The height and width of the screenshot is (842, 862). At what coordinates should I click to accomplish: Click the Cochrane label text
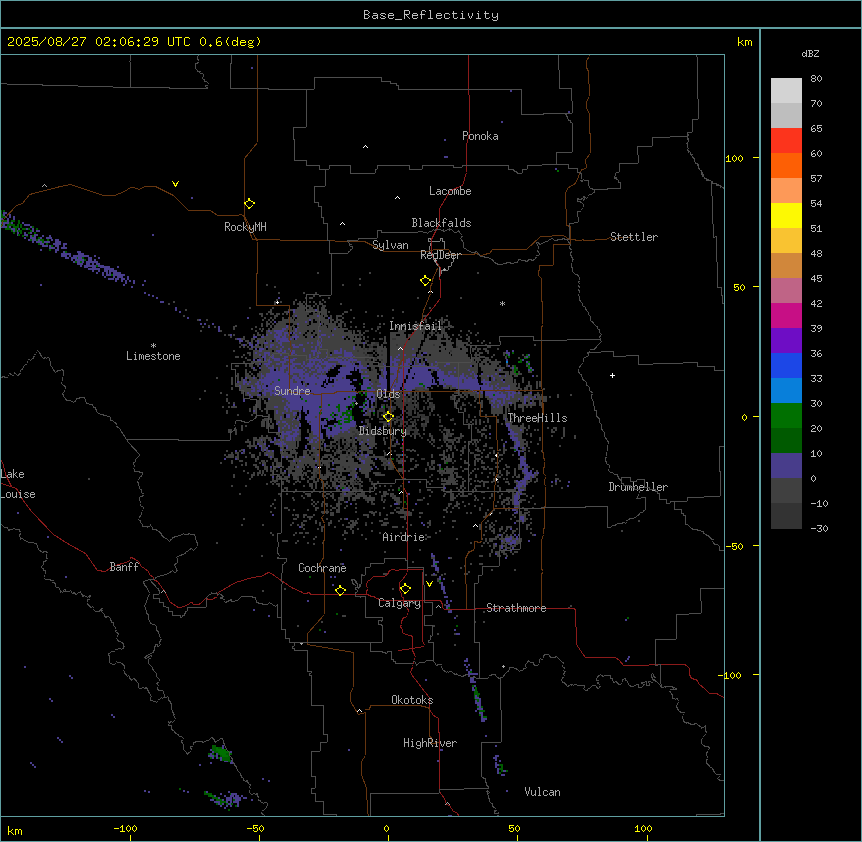click(322, 568)
